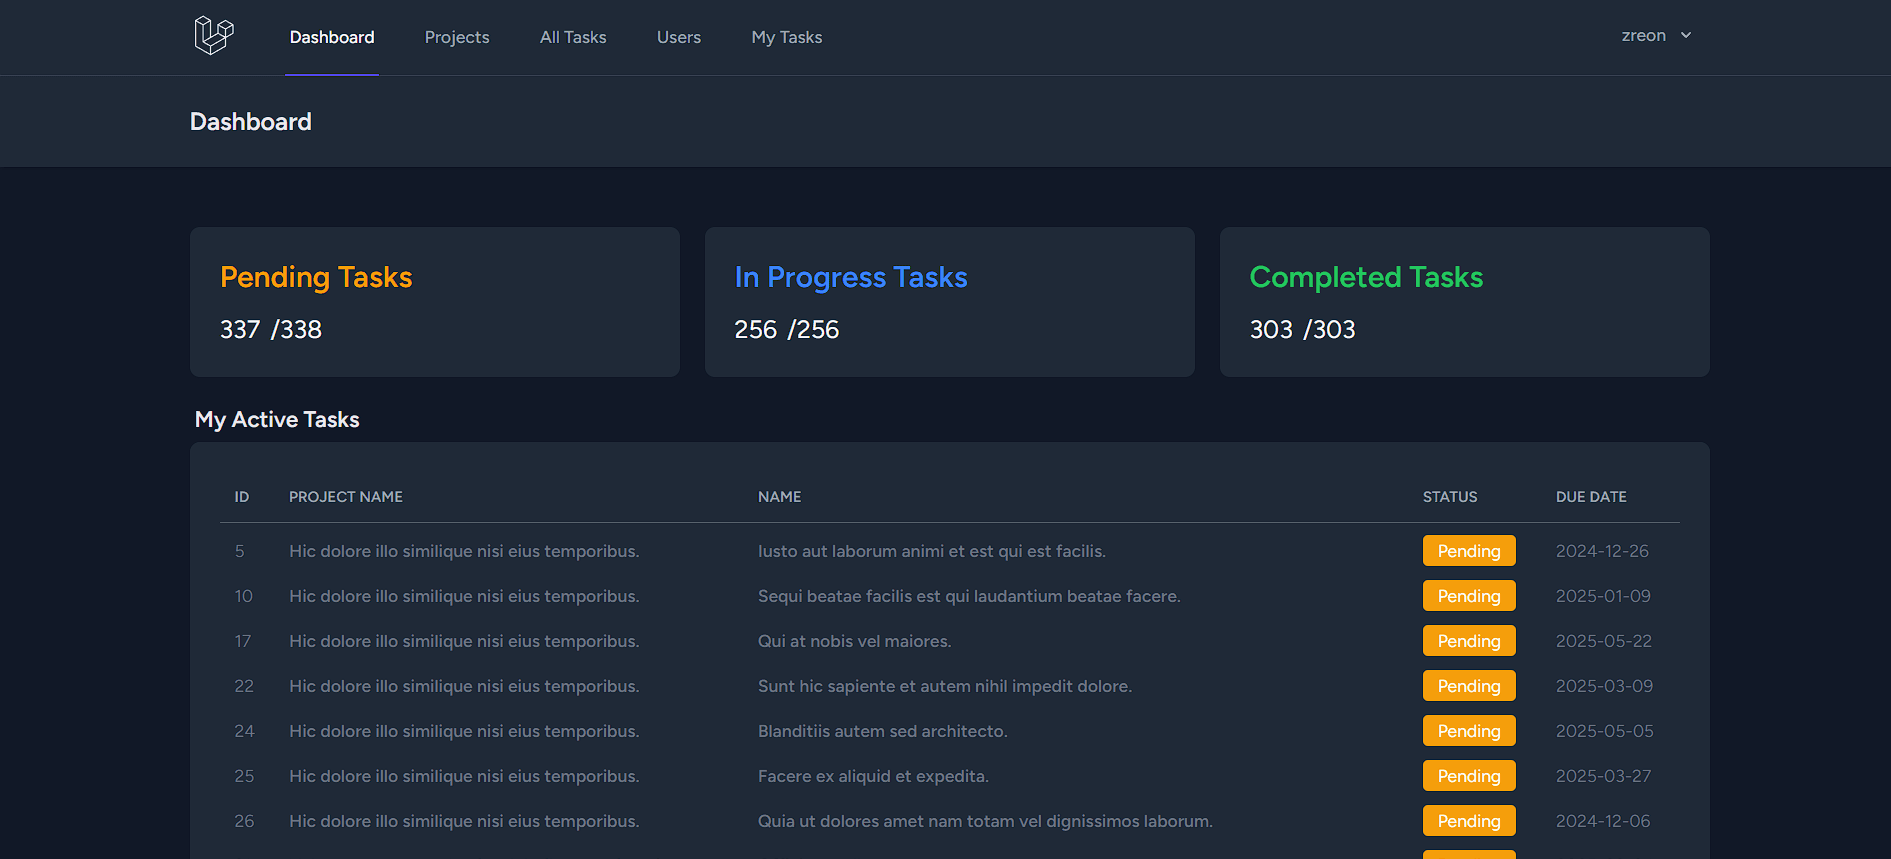The image size is (1891, 859).
Task: Click the Laravel logo icon
Action: [214, 36]
